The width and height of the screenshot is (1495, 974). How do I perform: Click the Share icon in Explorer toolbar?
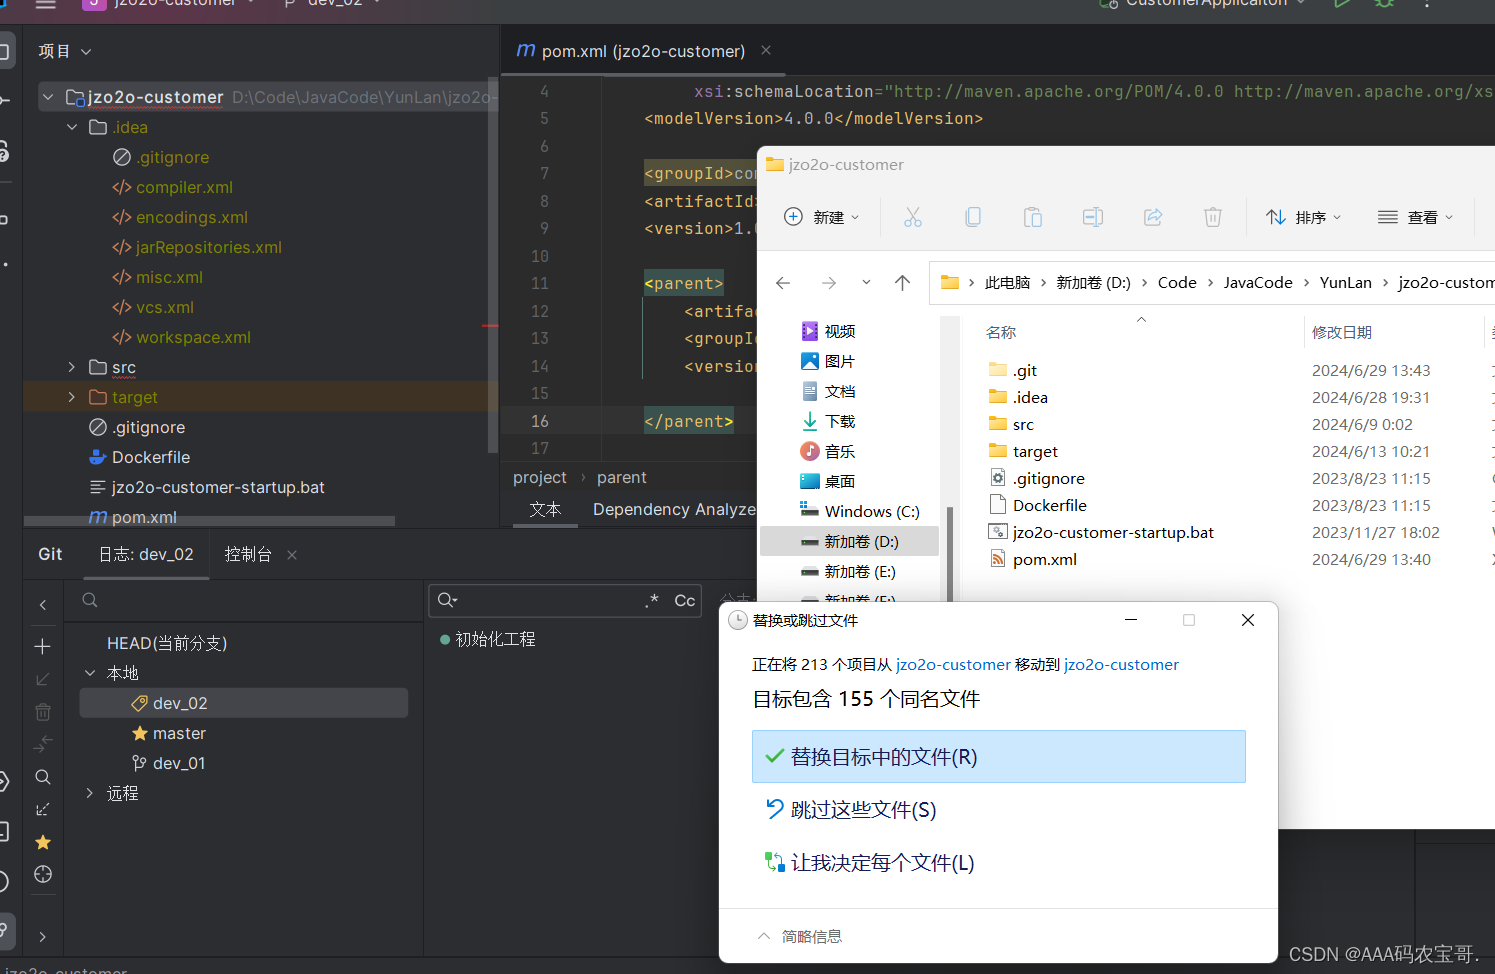[1152, 217]
